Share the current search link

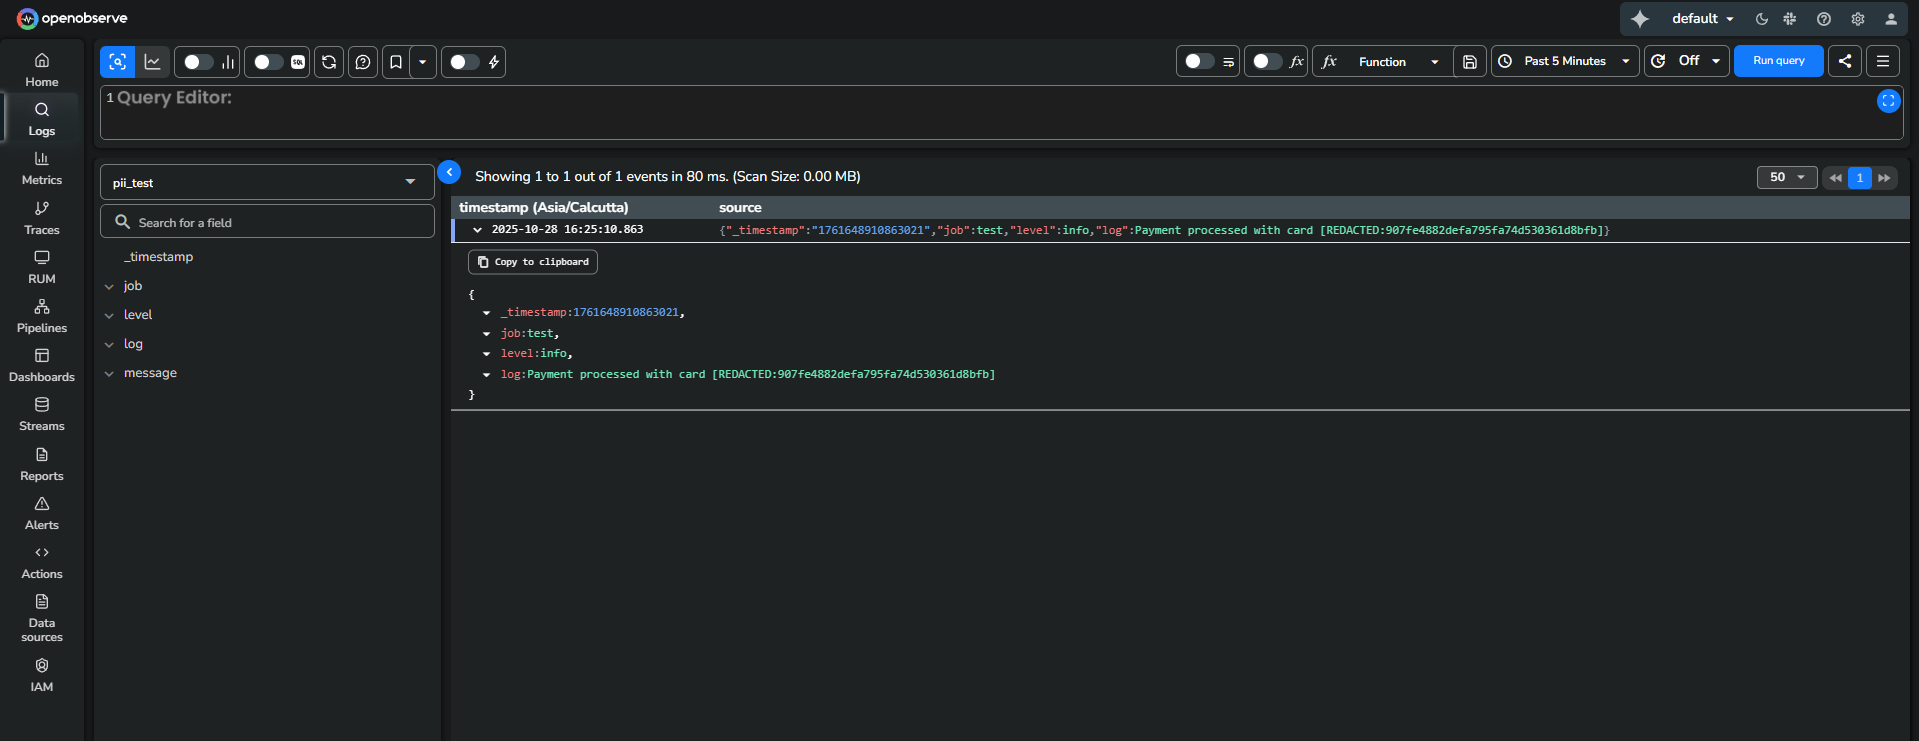point(1845,61)
